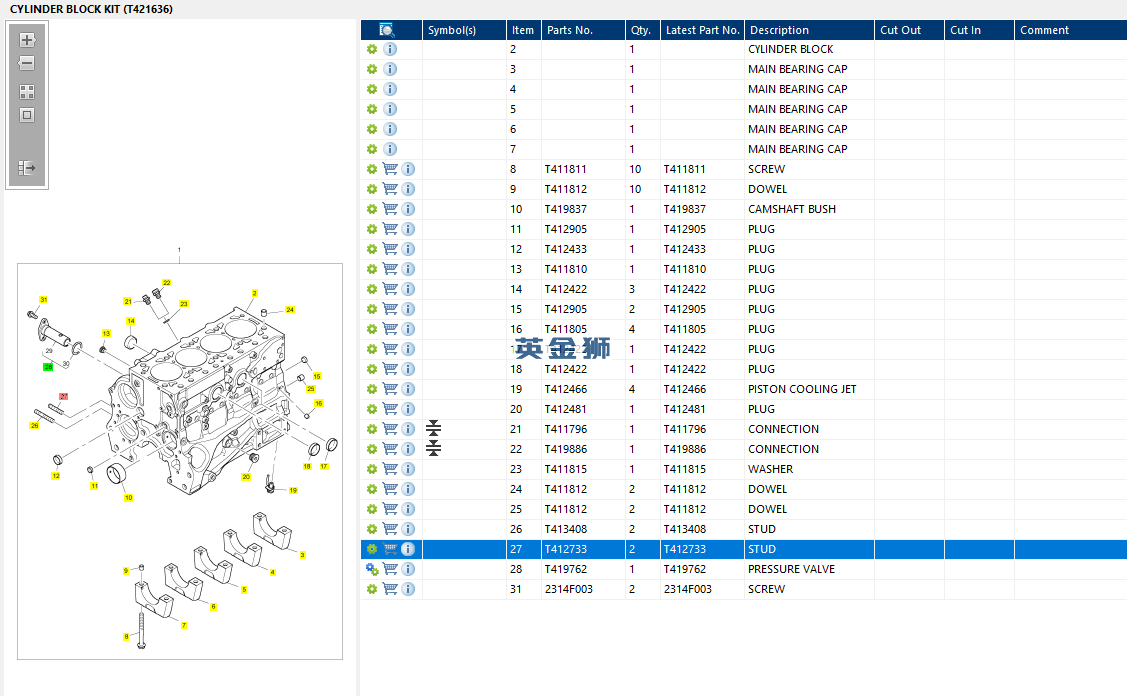Open info for WASHER row
1127x696 pixels.
click(408, 469)
